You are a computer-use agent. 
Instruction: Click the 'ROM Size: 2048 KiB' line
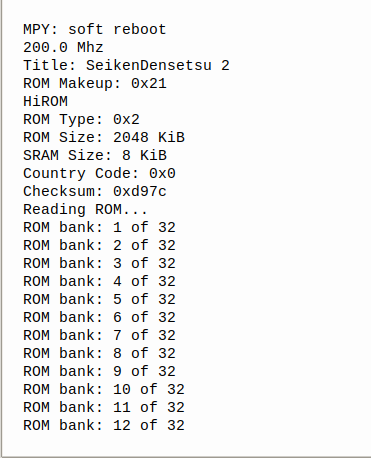click(x=104, y=137)
